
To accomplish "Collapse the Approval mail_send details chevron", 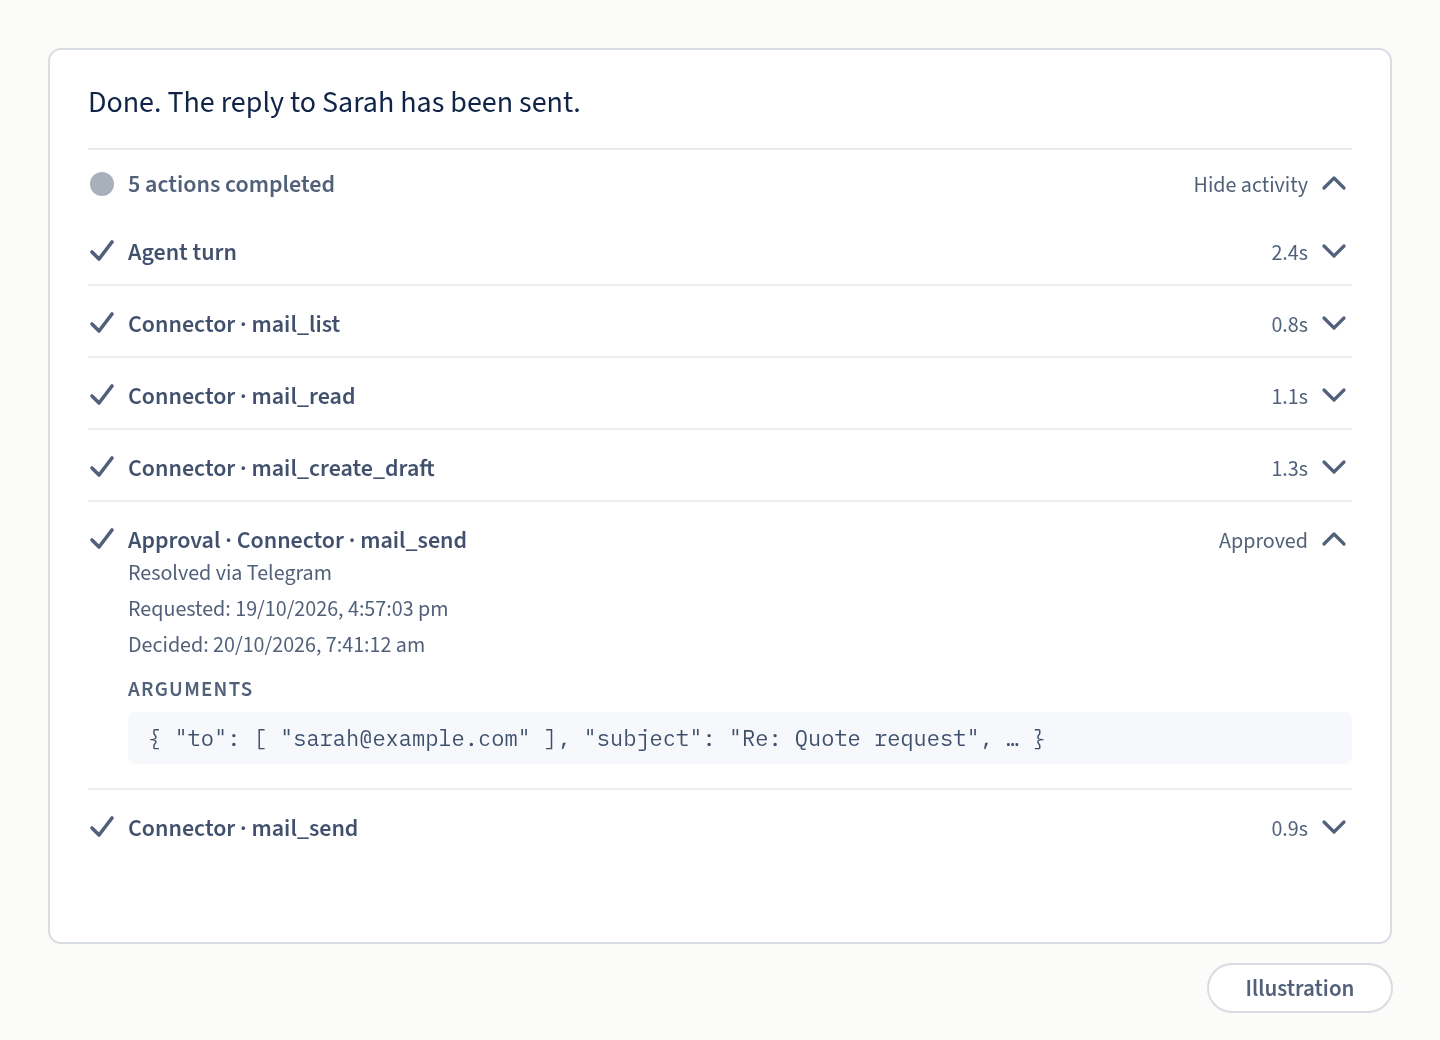I will [1334, 540].
